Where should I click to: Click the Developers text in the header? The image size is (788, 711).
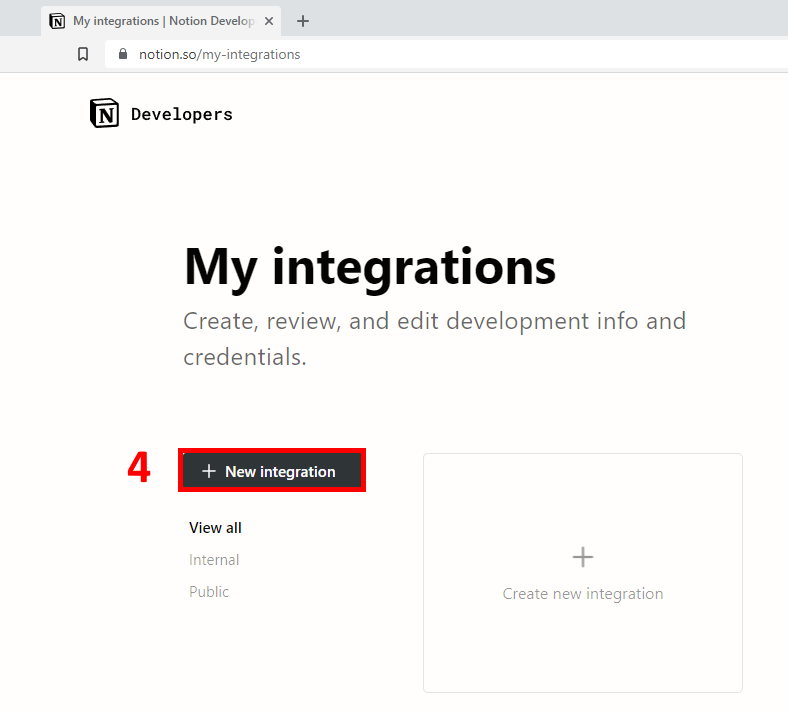182,114
